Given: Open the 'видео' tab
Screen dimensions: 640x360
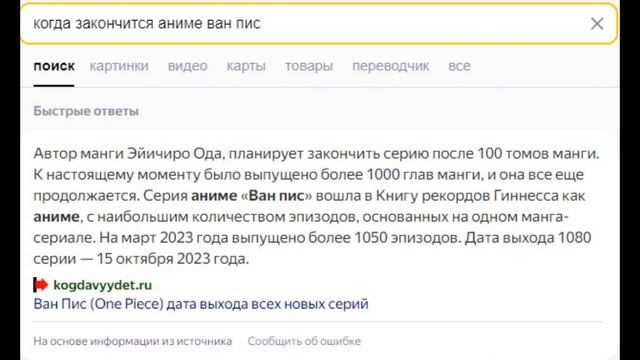Looking at the screenshot, I should pyautogui.click(x=188, y=66).
